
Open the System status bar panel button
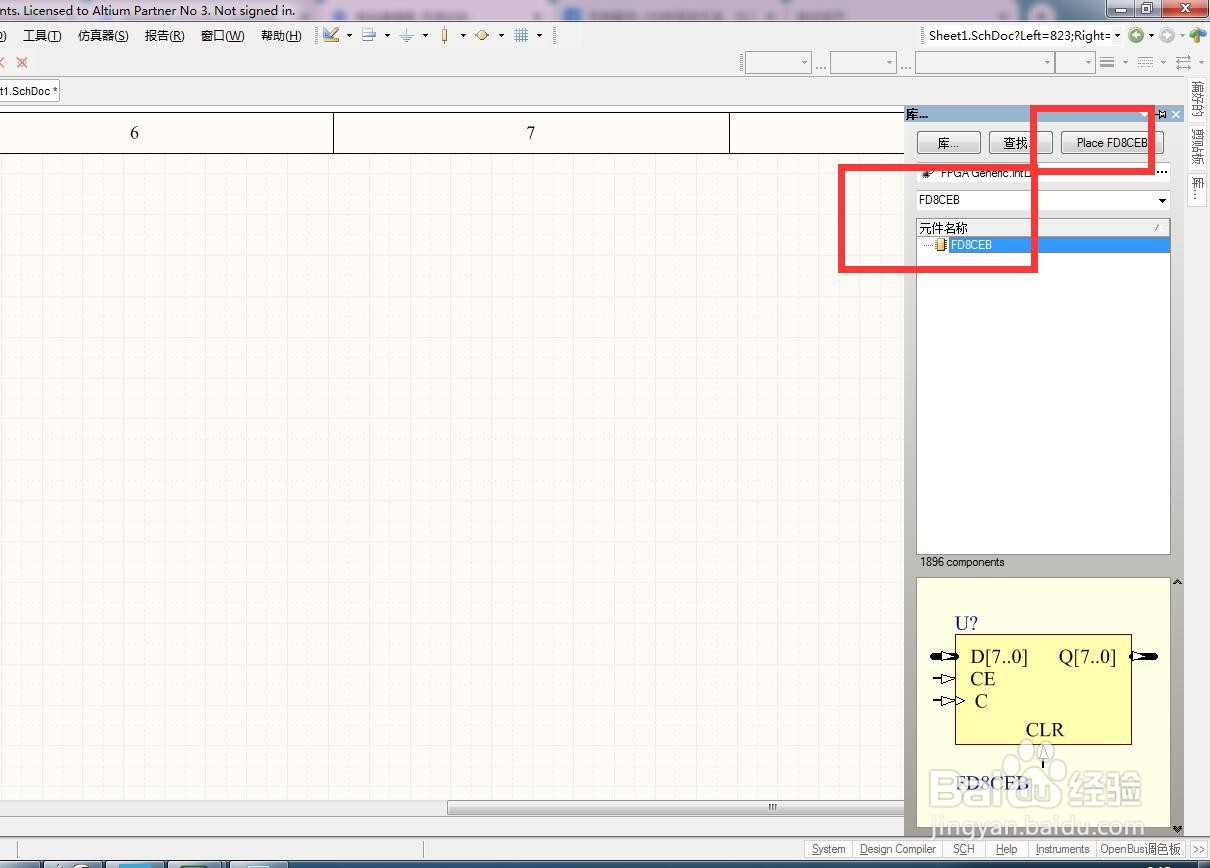coord(828,849)
